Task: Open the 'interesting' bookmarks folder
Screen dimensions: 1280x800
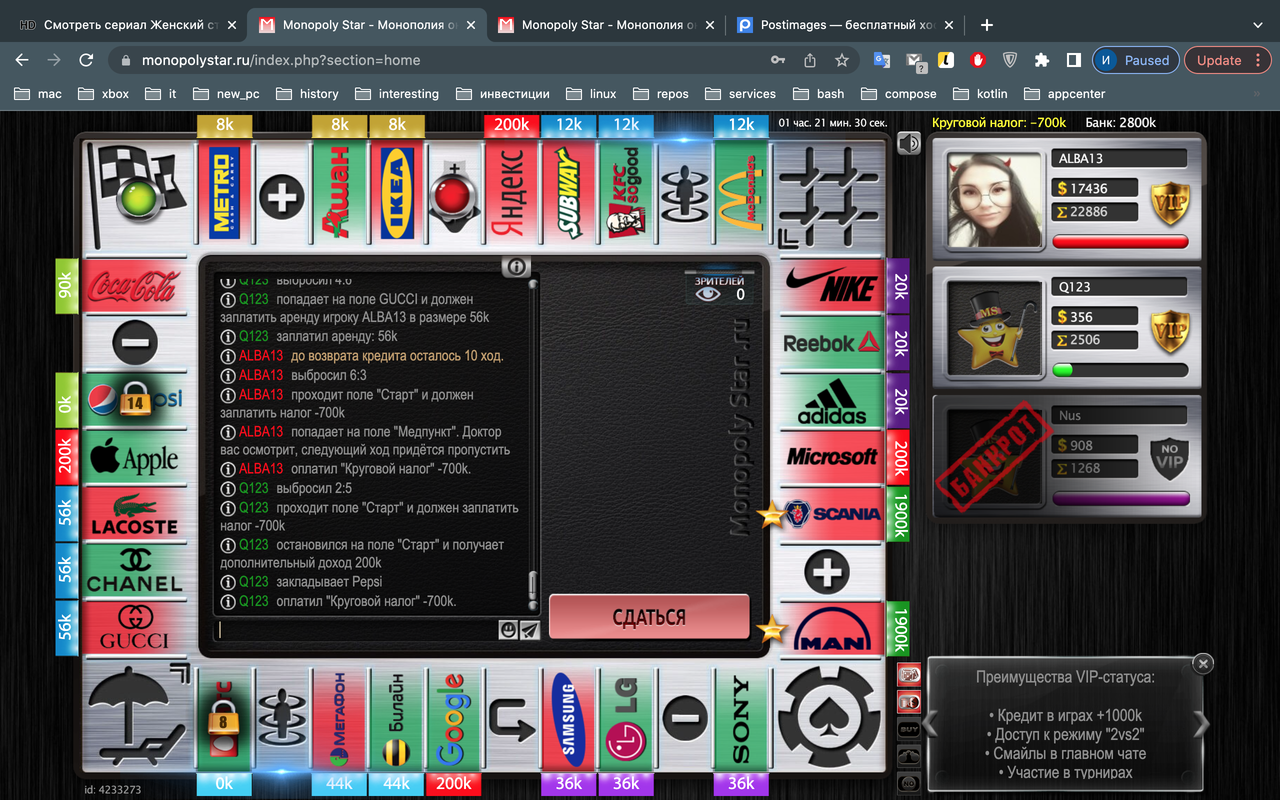Action: pyautogui.click(x=397, y=93)
